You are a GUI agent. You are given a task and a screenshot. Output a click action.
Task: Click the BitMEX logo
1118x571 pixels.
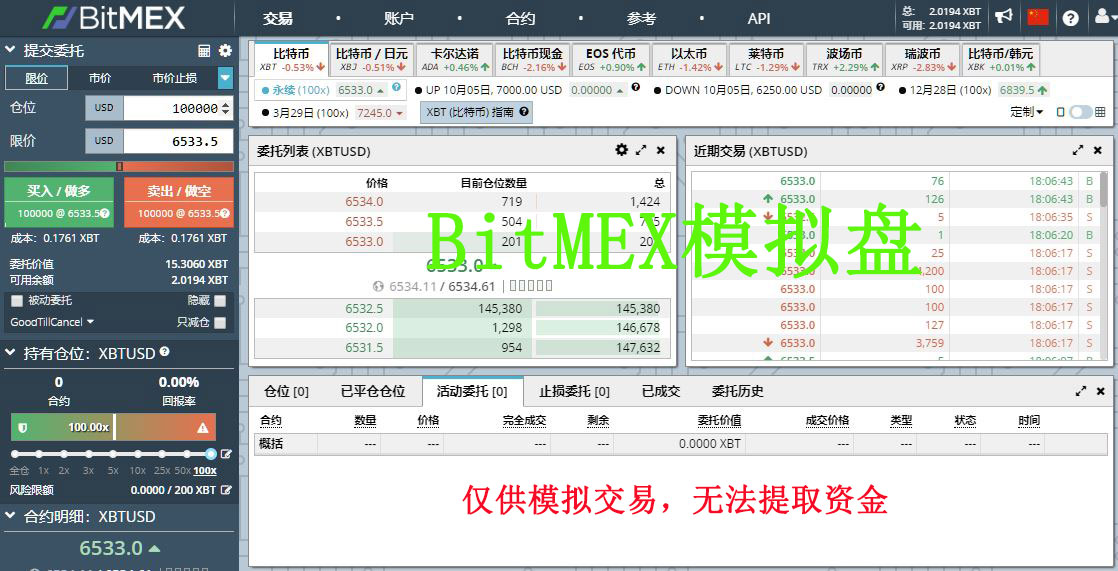pyautogui.click(x=113, y=18)
